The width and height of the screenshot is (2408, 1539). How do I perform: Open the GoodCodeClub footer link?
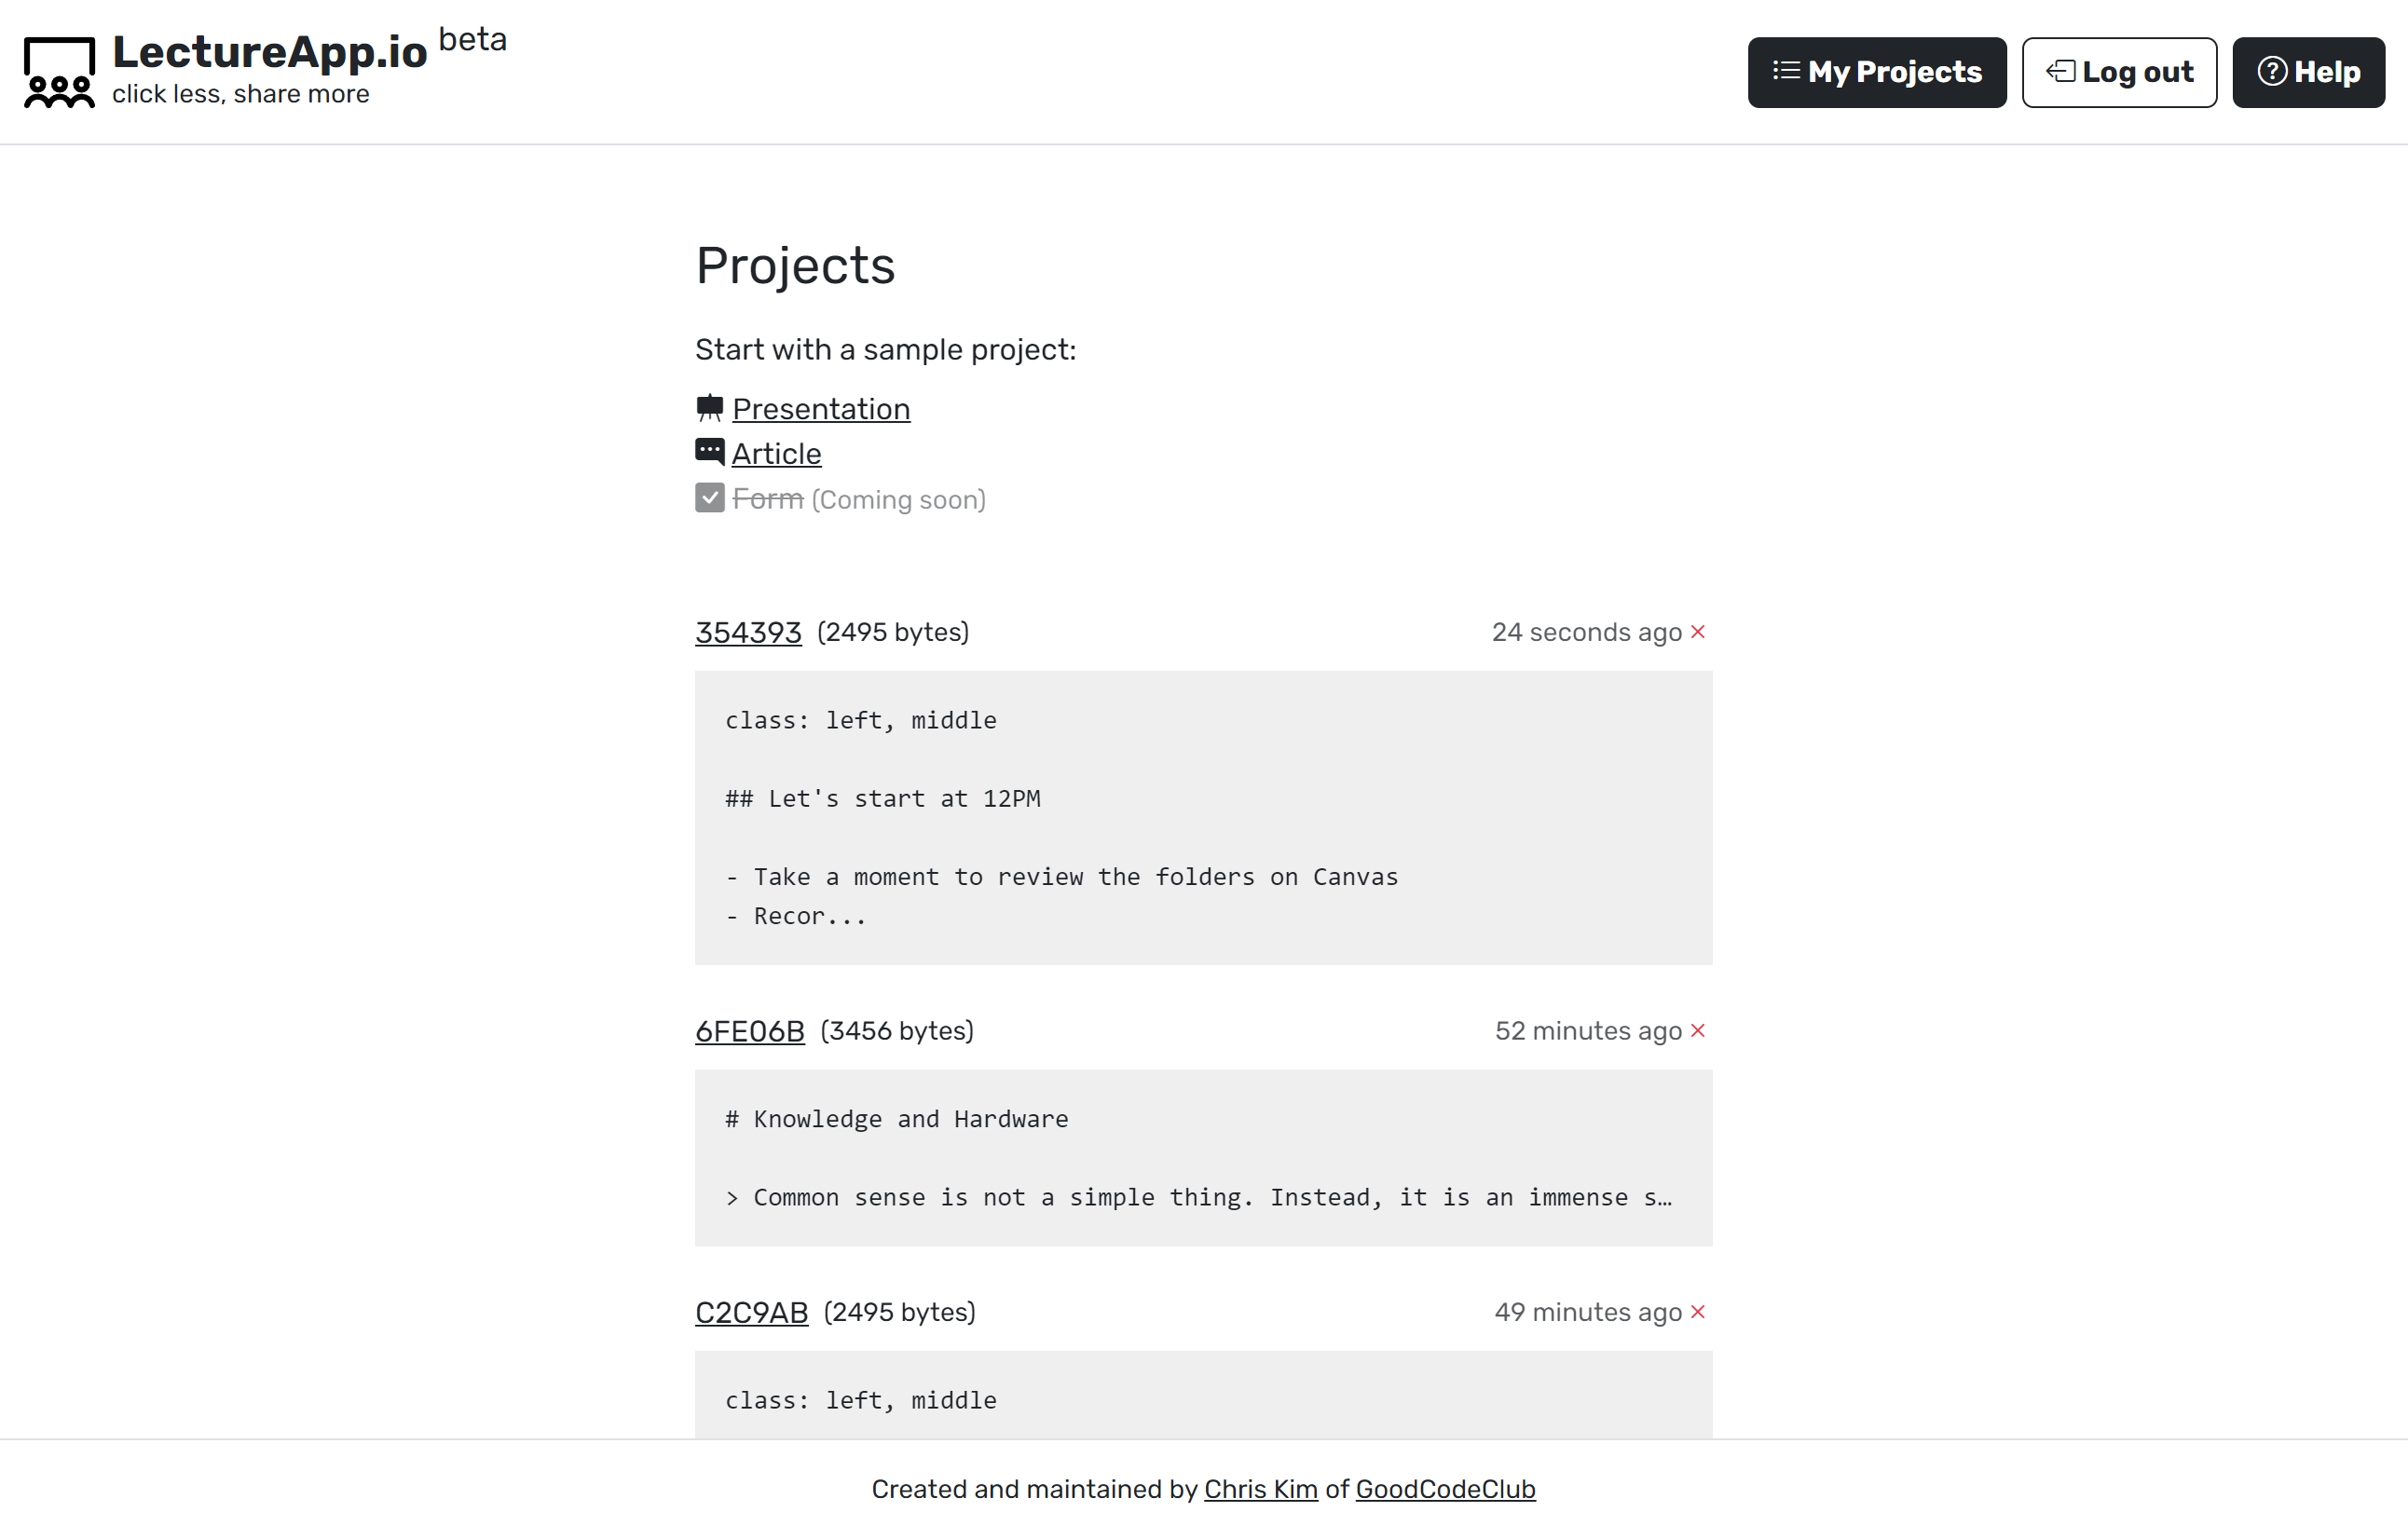pos(1445,1489)
